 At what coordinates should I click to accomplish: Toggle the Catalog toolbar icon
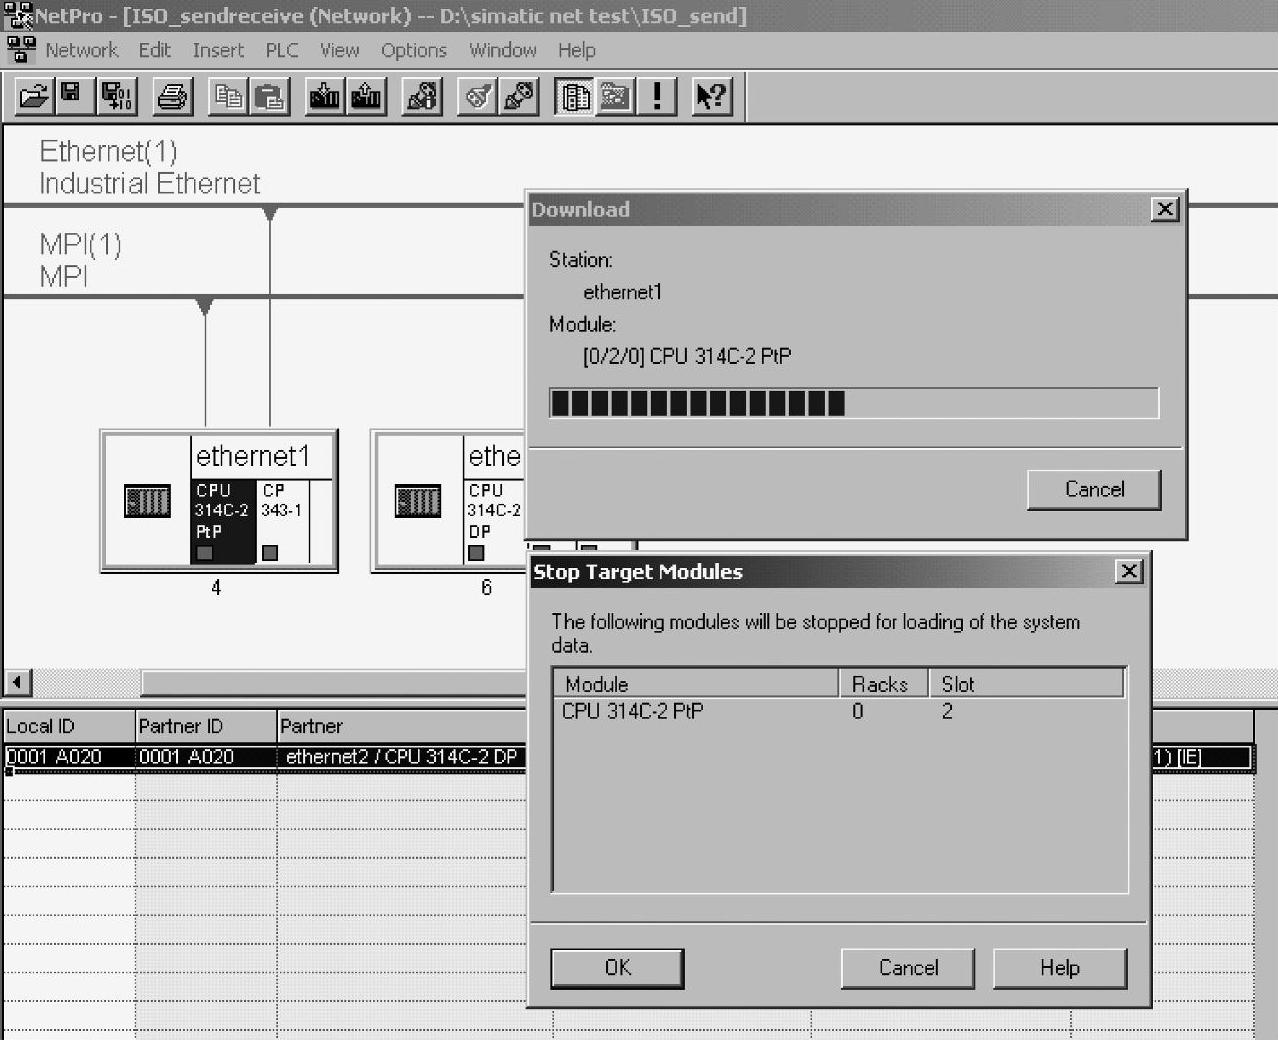coord(574,96)
